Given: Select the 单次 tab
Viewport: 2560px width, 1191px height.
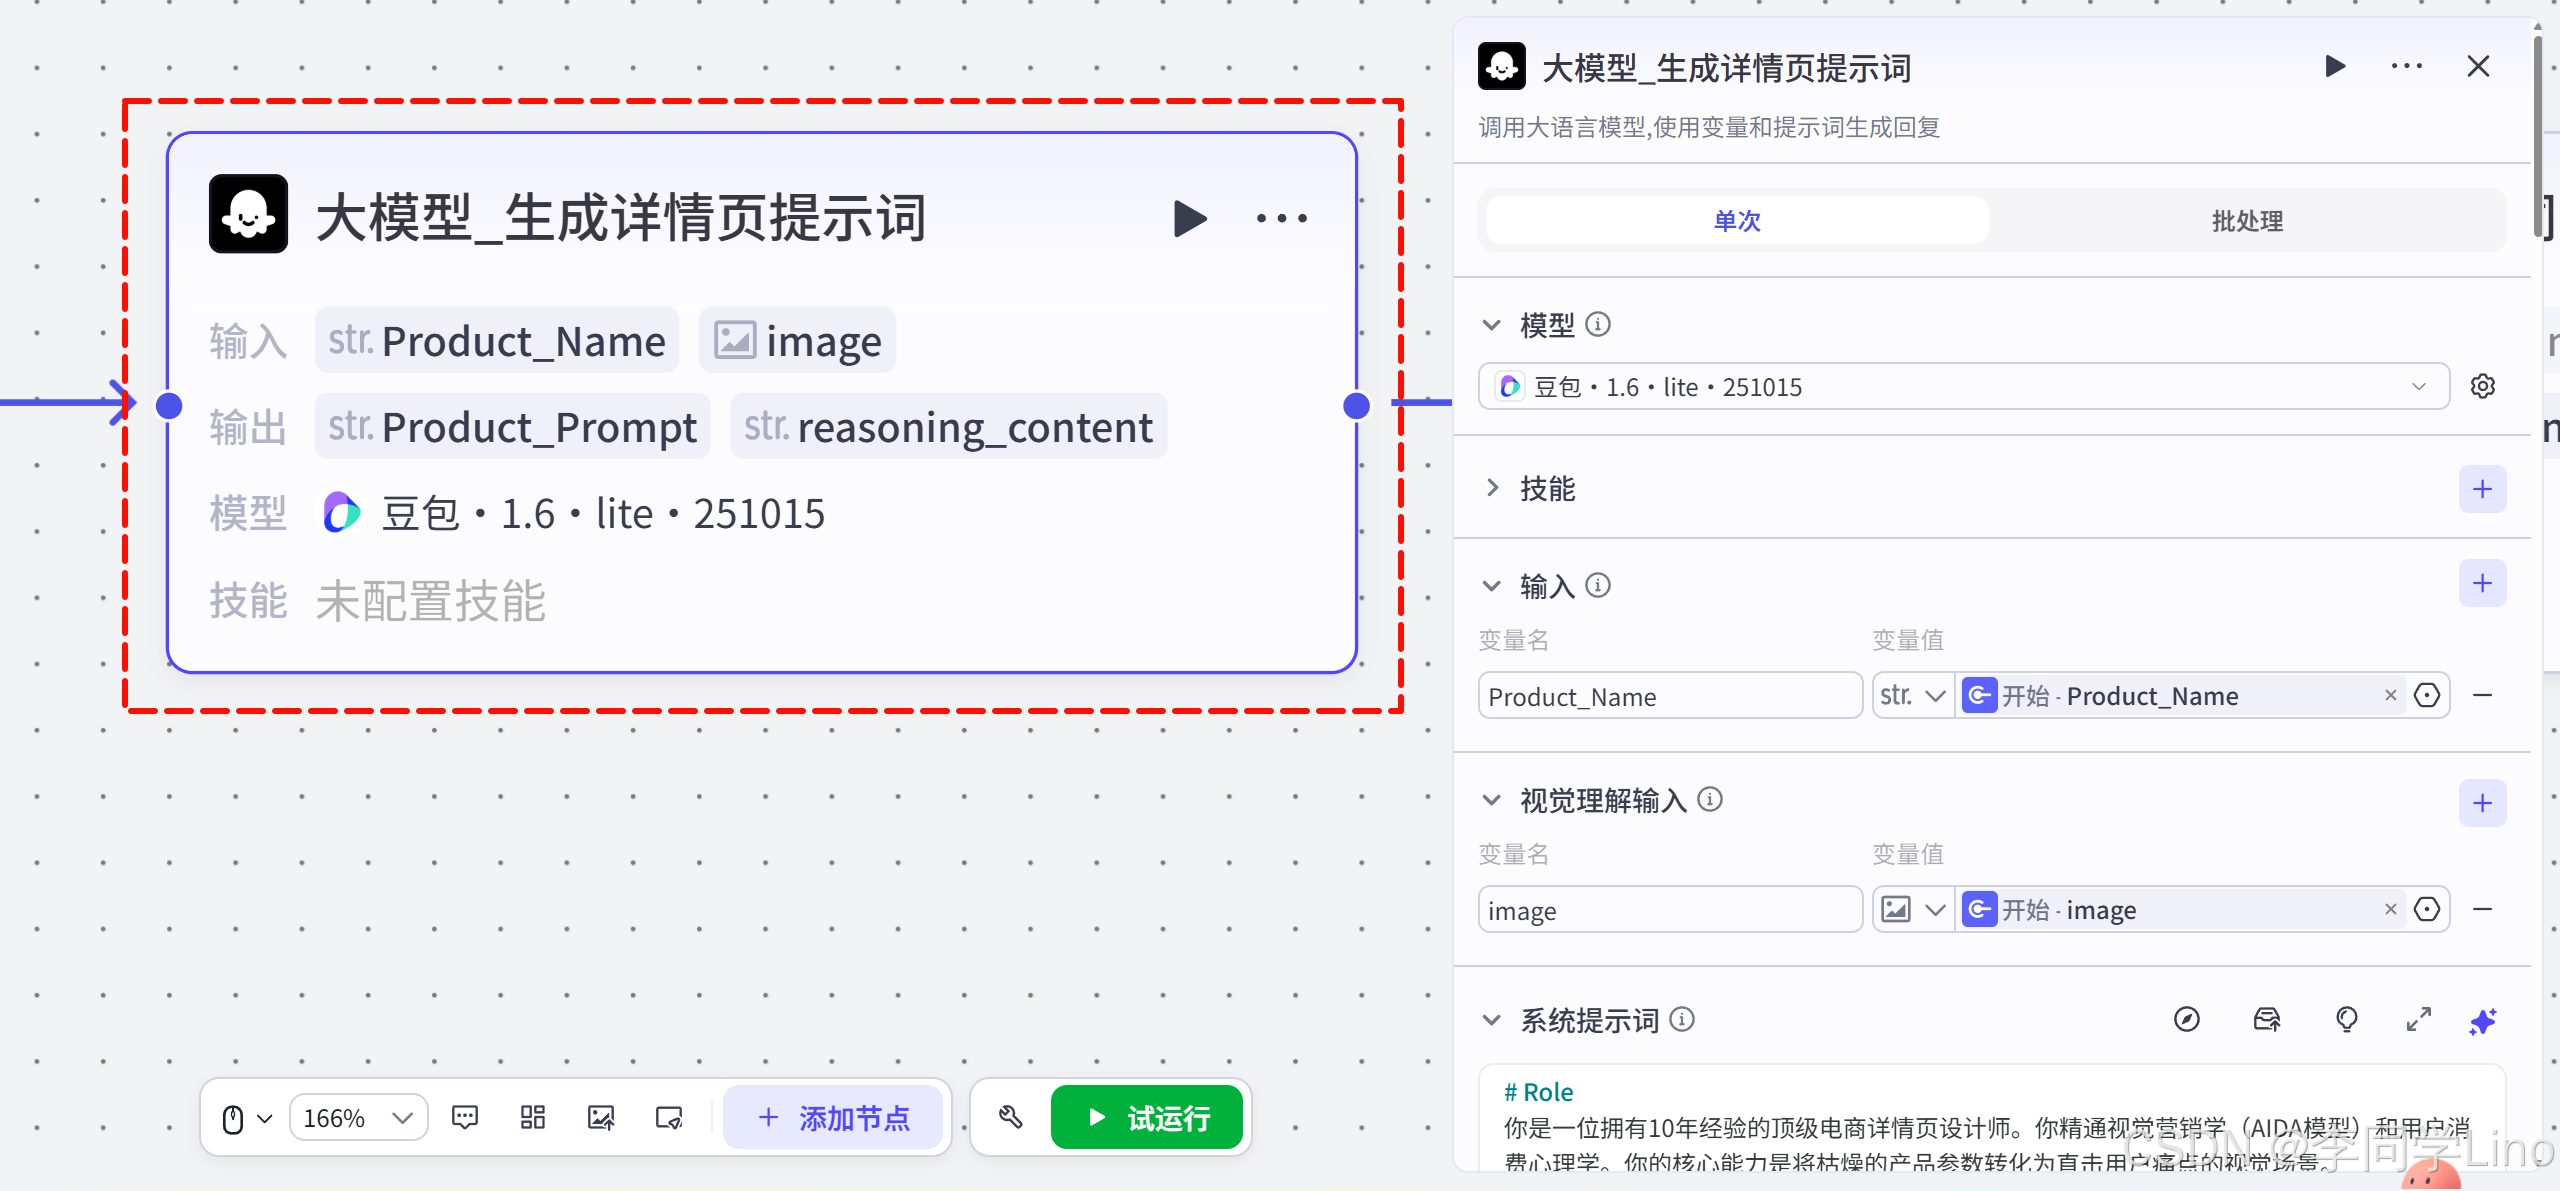Looking at the screenshot, I should tap(1737, 221).
